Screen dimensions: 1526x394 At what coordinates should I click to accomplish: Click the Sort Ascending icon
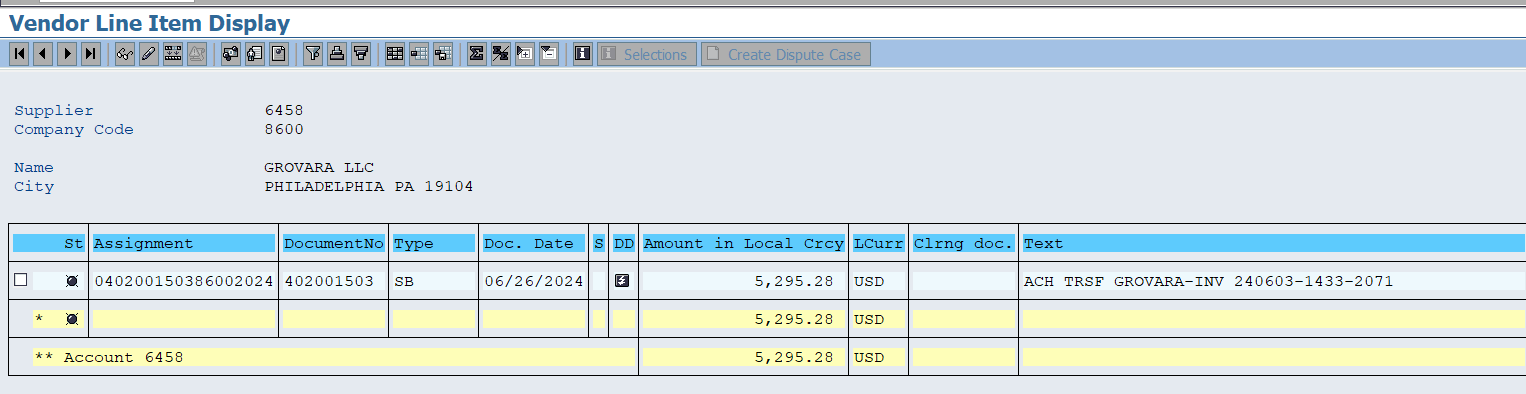coord(337,54)
